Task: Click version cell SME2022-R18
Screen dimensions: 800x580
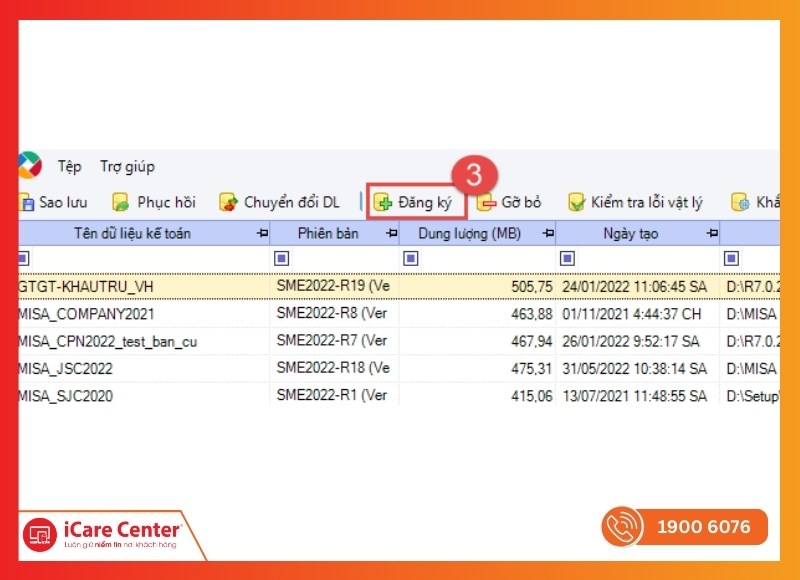Action: [x=333, y=368]
